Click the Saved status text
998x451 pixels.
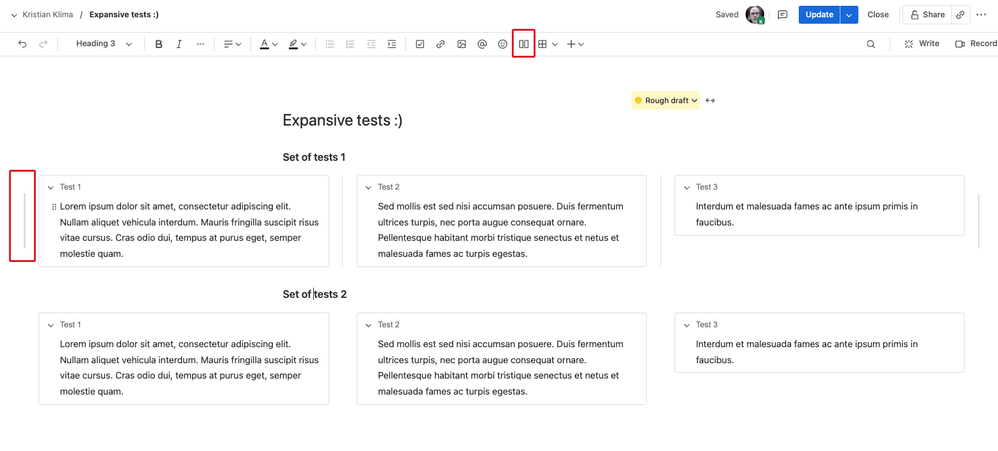727,15
